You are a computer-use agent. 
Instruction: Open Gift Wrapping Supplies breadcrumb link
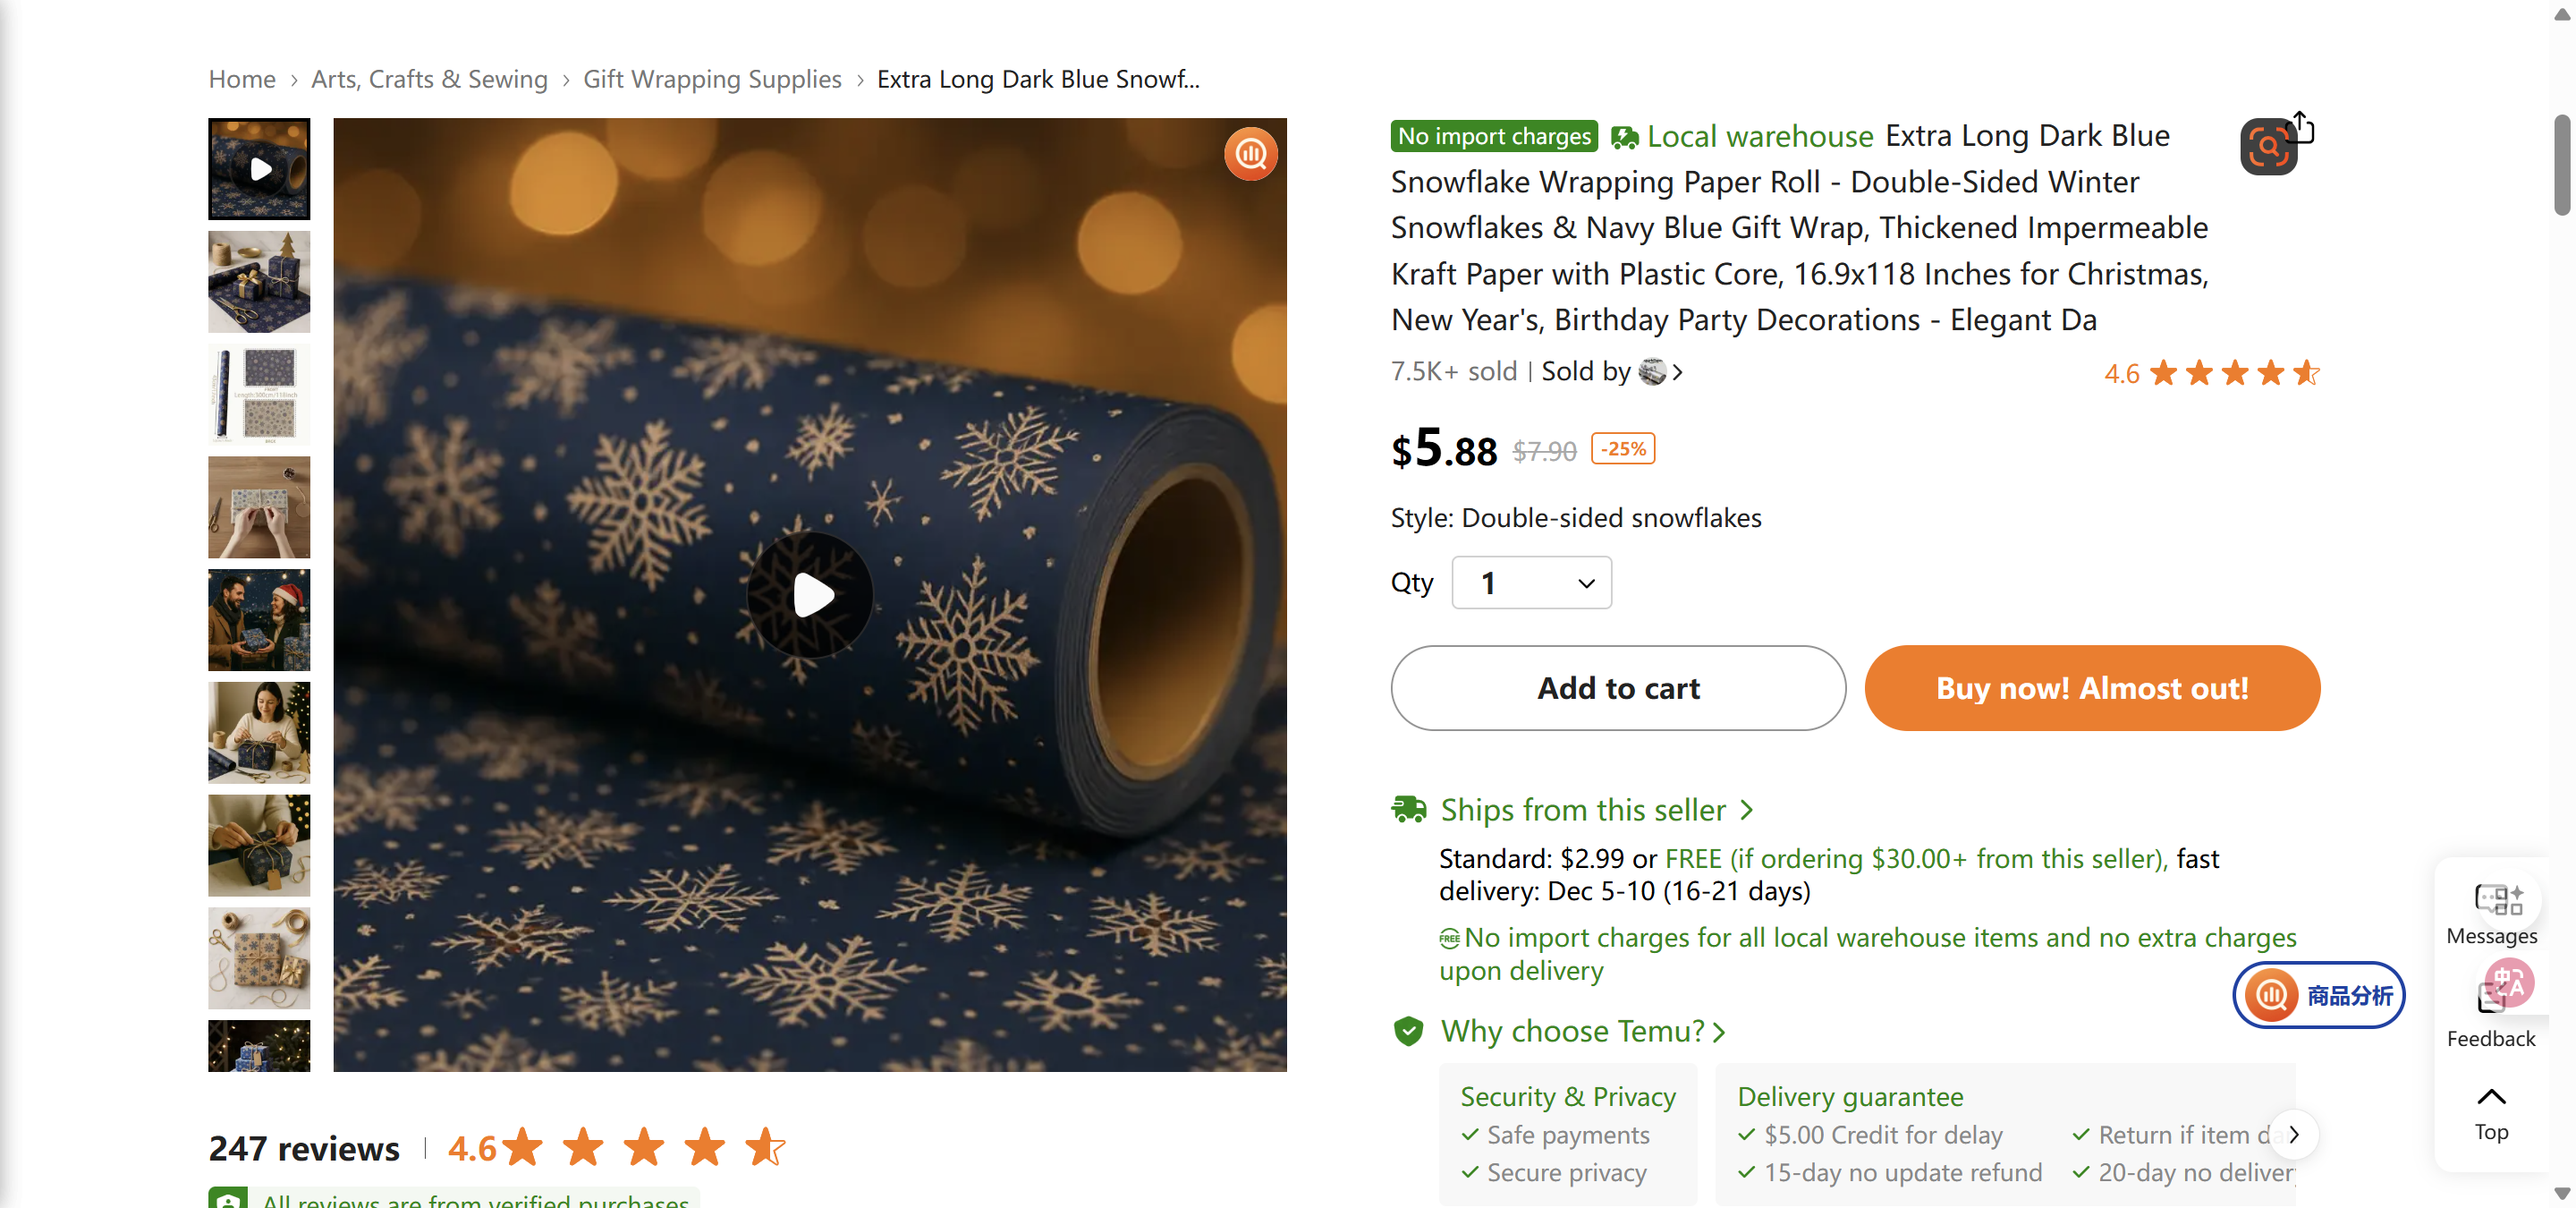[x=712, y=79]
